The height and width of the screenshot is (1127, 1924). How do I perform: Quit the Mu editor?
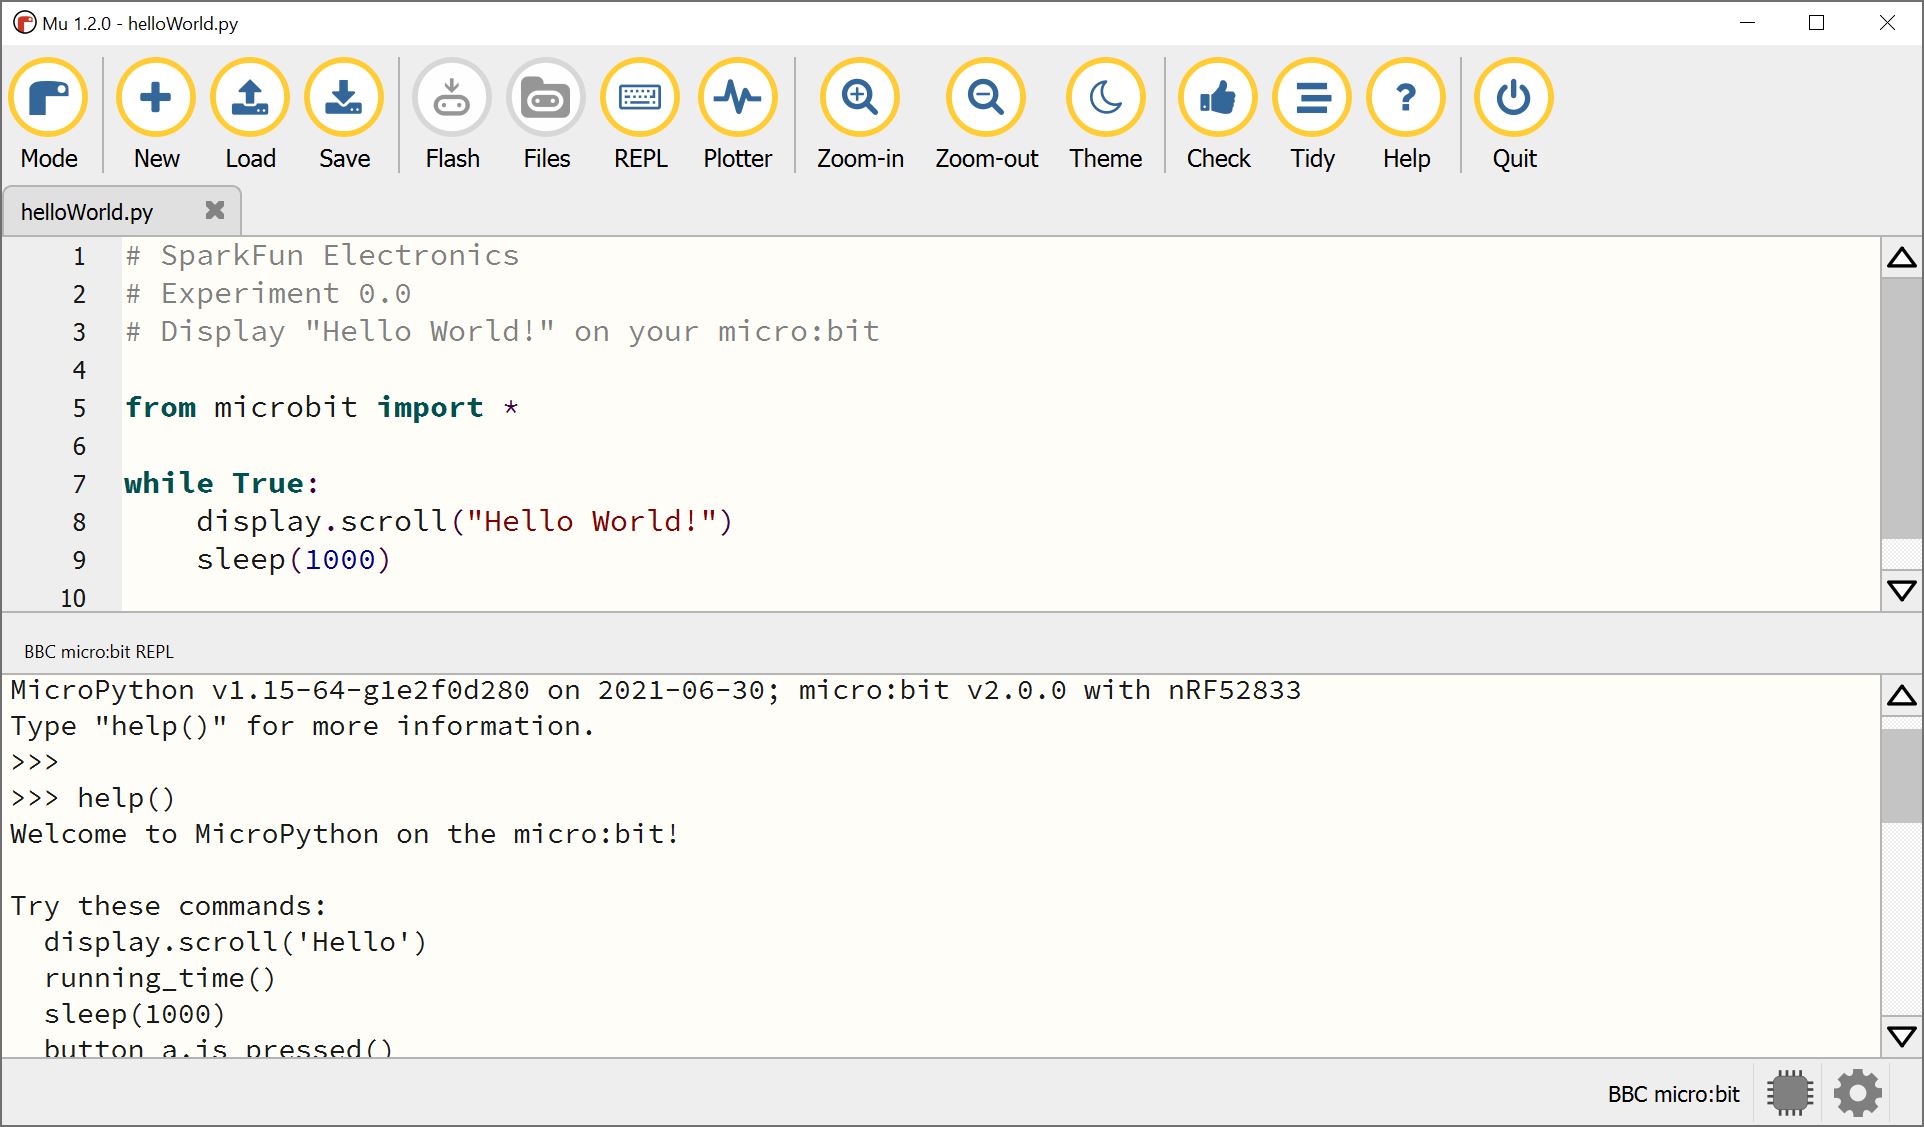coord(1514,114)
